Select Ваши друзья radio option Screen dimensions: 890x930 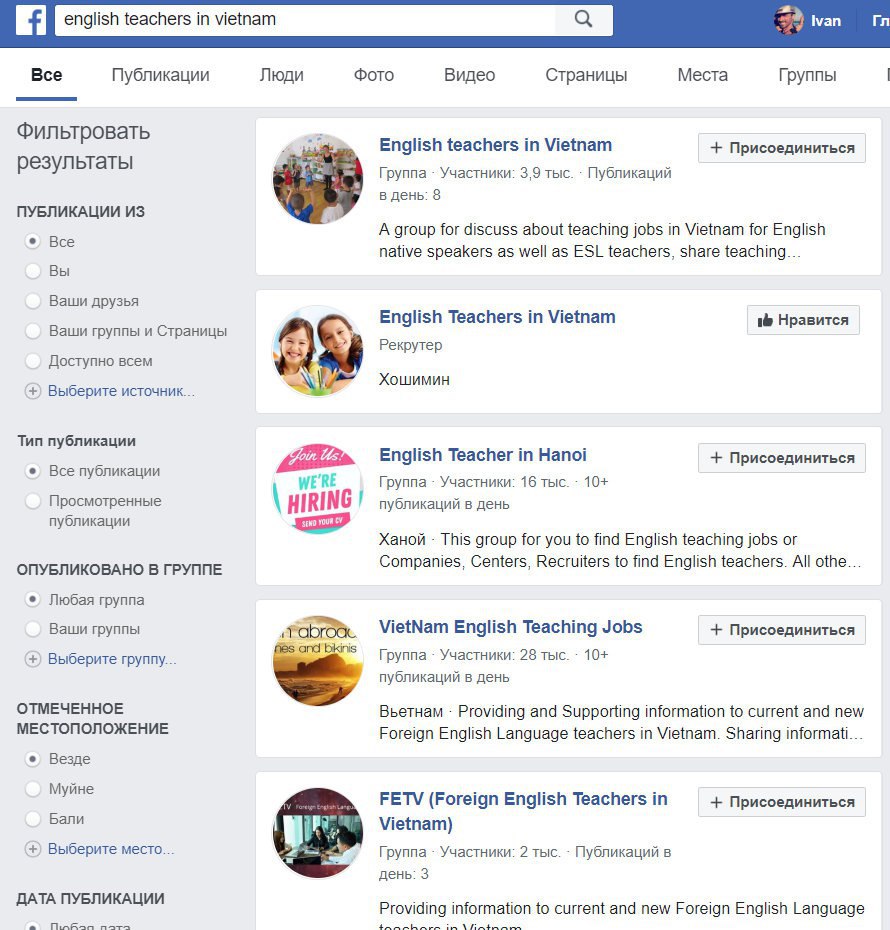click(x=33, y=301)
